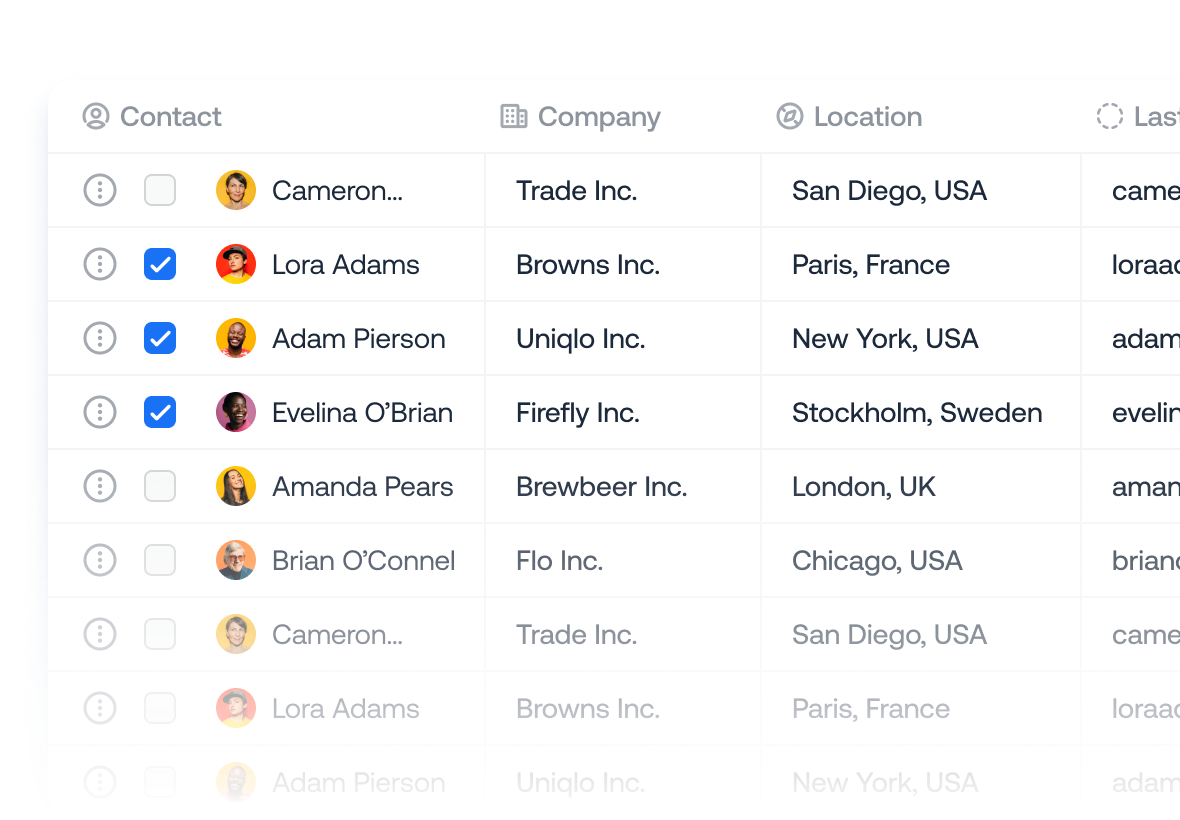
Task: Uncheck the Evelina O'Brian checkbox
Action: coord(160,412)
